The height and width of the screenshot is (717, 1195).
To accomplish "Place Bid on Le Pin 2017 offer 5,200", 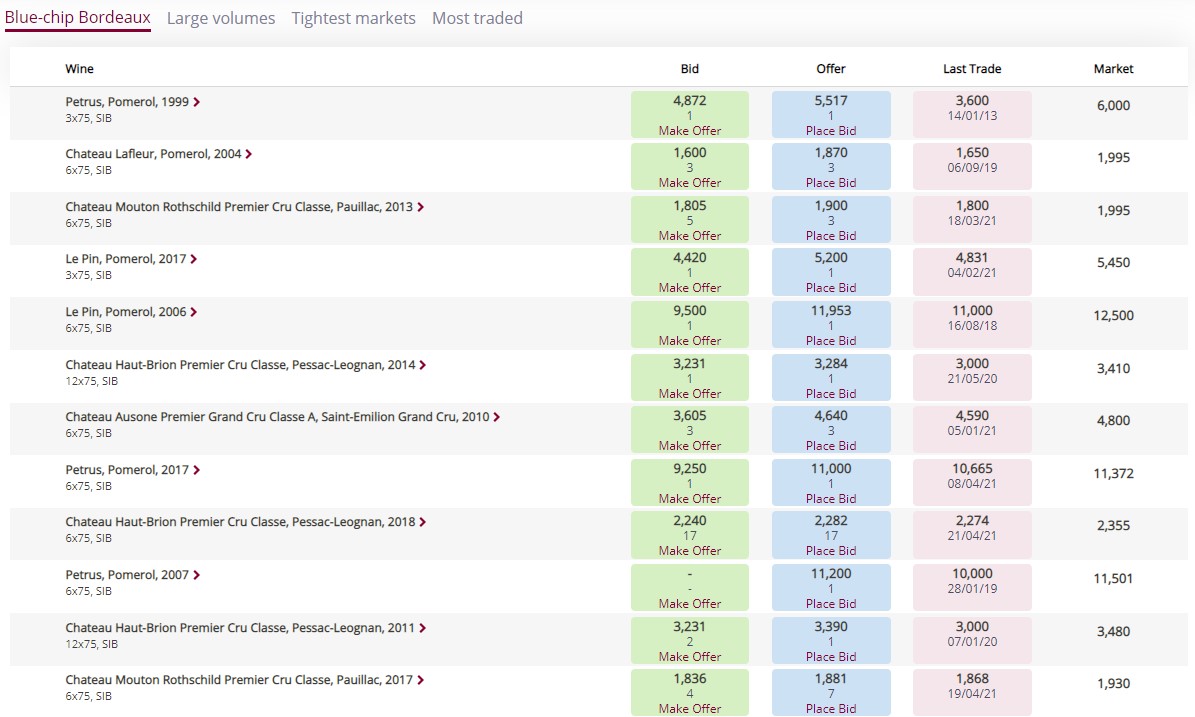I will click(x=831, y=288).
